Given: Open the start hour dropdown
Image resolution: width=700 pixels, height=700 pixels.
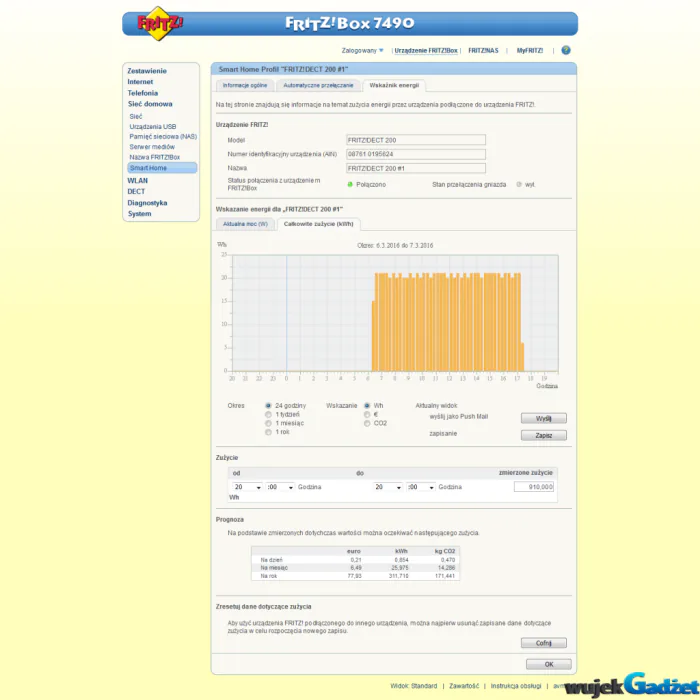Looking at the screenshot, I should [247, 487].
